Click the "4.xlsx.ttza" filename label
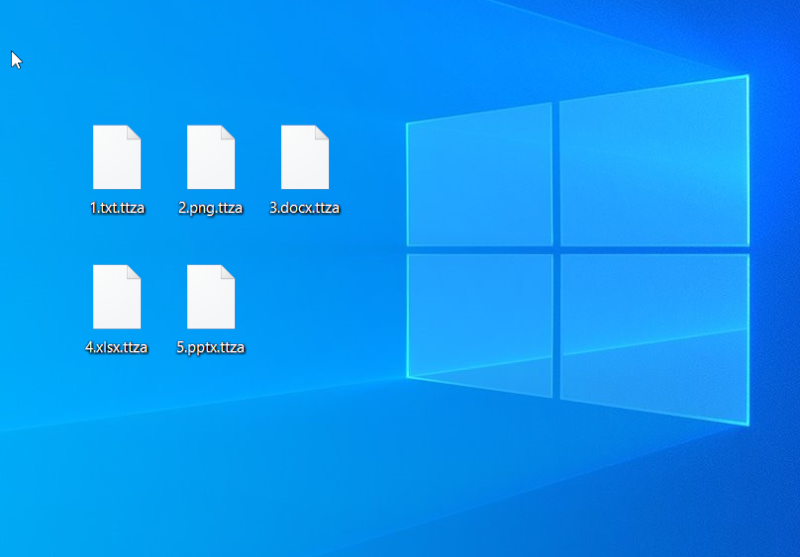The height and width of the screenshot is (557, 800). (x=117, y=347)
